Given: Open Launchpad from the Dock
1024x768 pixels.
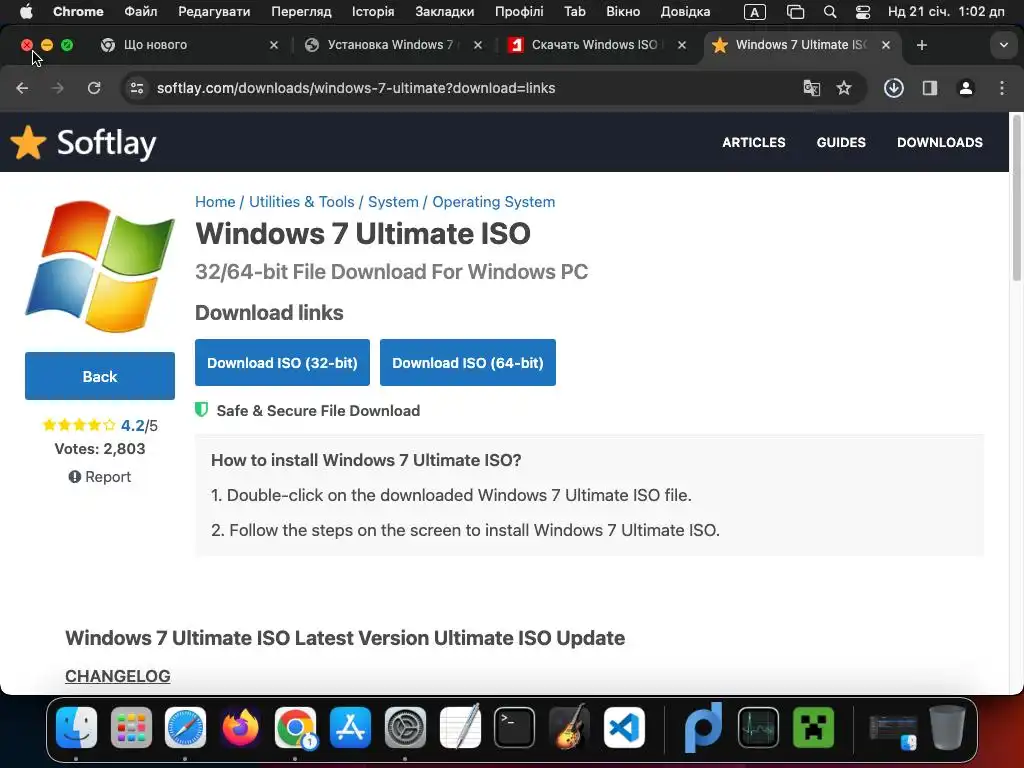Looking at the screenshot, I should 131,728.
